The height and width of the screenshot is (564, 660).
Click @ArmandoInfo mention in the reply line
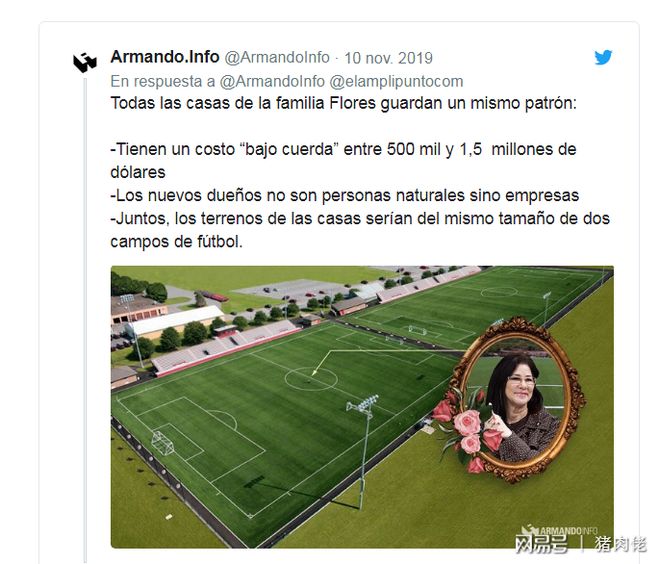tap(272, 81)
